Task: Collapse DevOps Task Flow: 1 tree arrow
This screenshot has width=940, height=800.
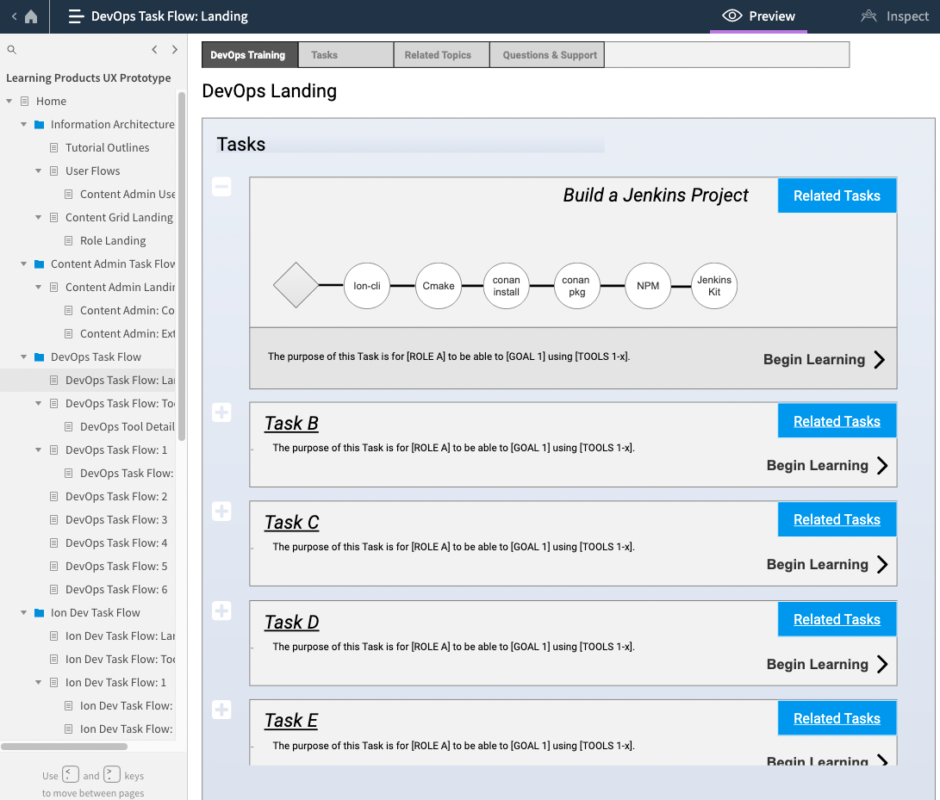Action: pos(38,450)
